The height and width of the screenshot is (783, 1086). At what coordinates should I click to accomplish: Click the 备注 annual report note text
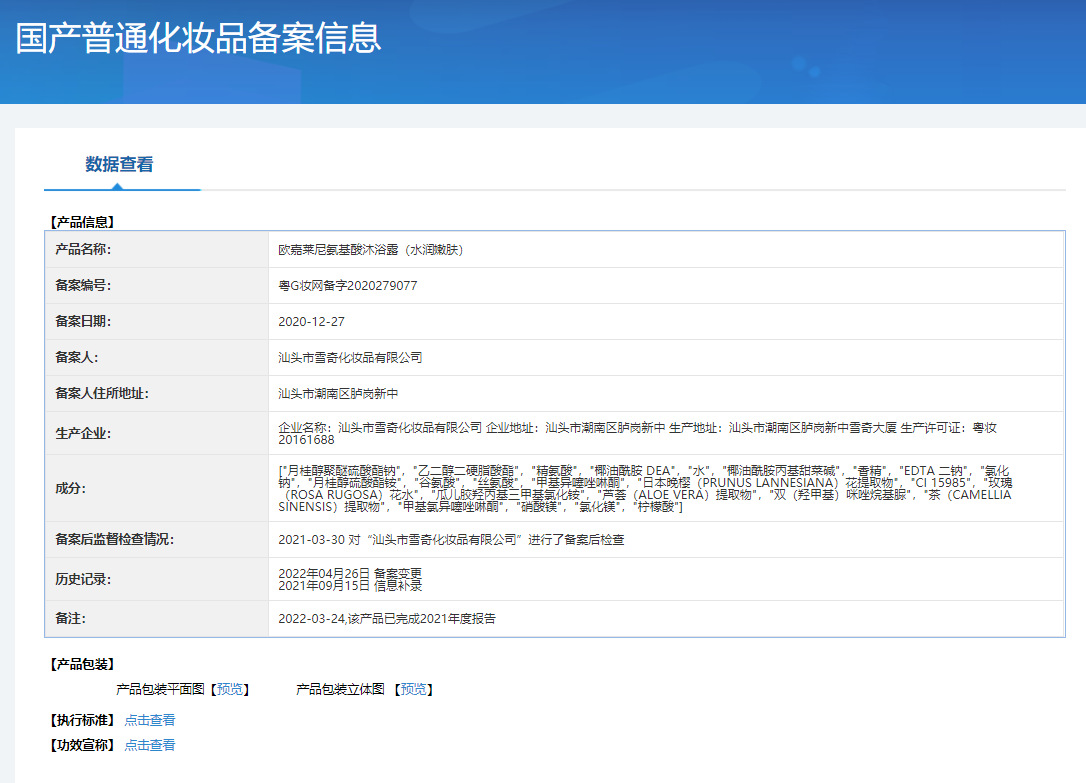click(x=386, y=618)
